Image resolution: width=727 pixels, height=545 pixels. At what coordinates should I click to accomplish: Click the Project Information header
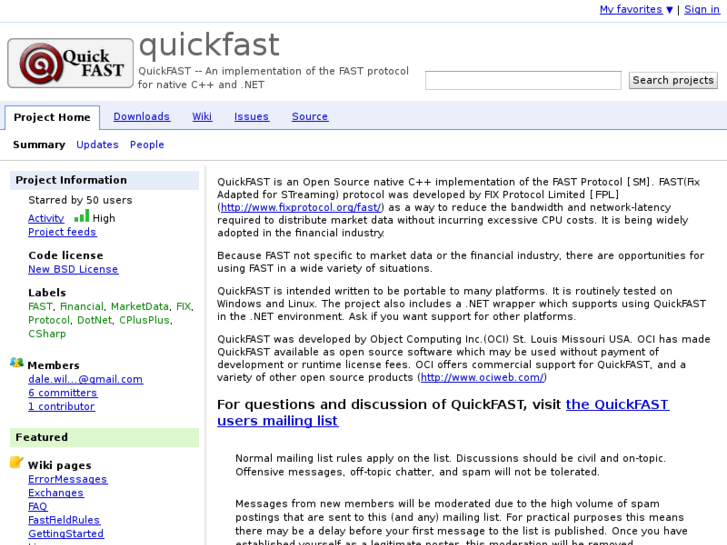pyautogui.click(x=104, y=180)
